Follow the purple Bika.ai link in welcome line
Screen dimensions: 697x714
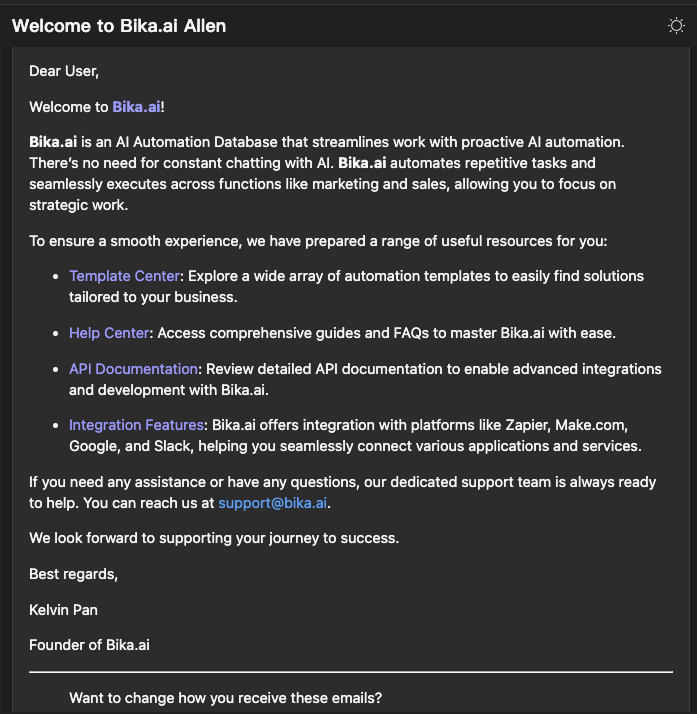point(136,107)
